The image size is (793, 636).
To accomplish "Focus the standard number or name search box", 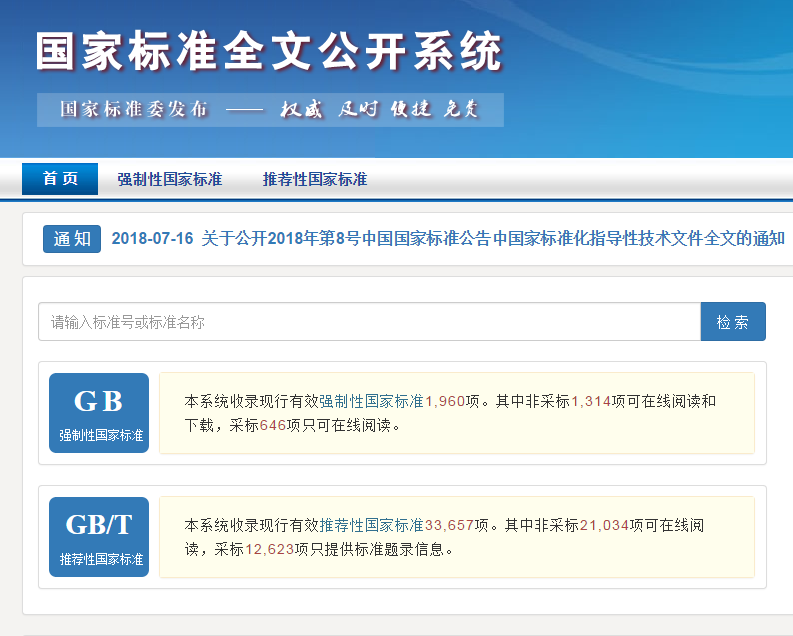I will point(369,322).
